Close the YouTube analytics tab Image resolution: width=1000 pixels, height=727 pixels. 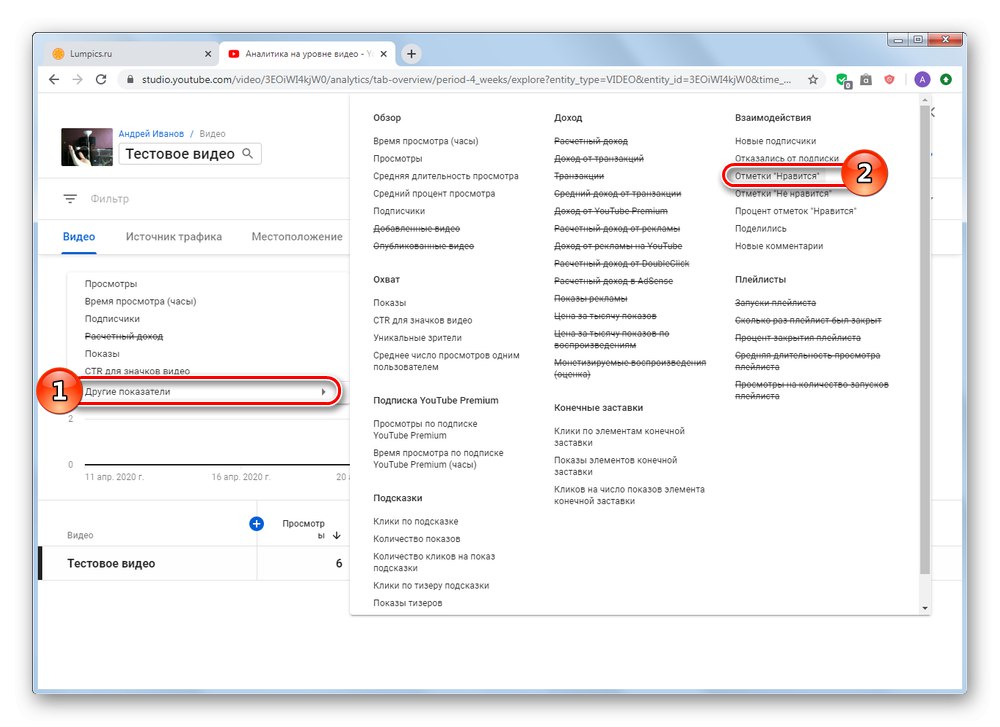click(x=383, y=54)
